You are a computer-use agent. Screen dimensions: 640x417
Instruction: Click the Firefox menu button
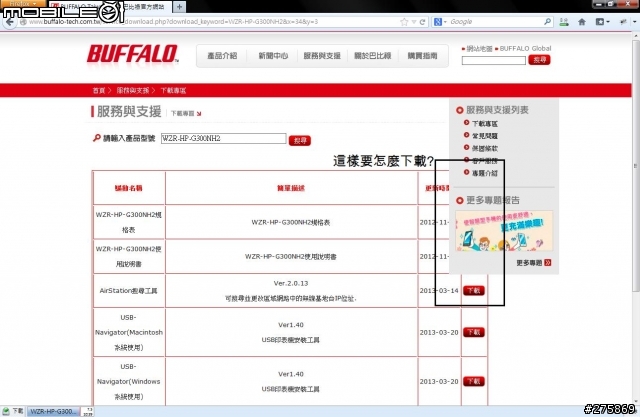click(22, 3)
